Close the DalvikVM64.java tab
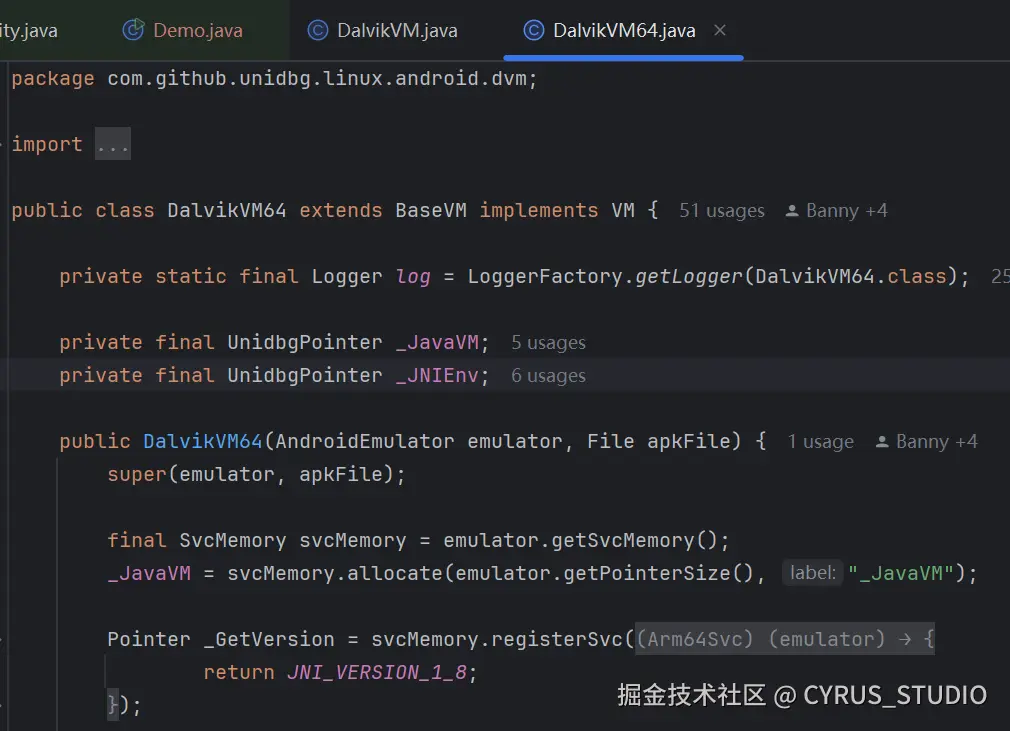Viewport: 1010px width, 731px height. [x=720, y=30]
